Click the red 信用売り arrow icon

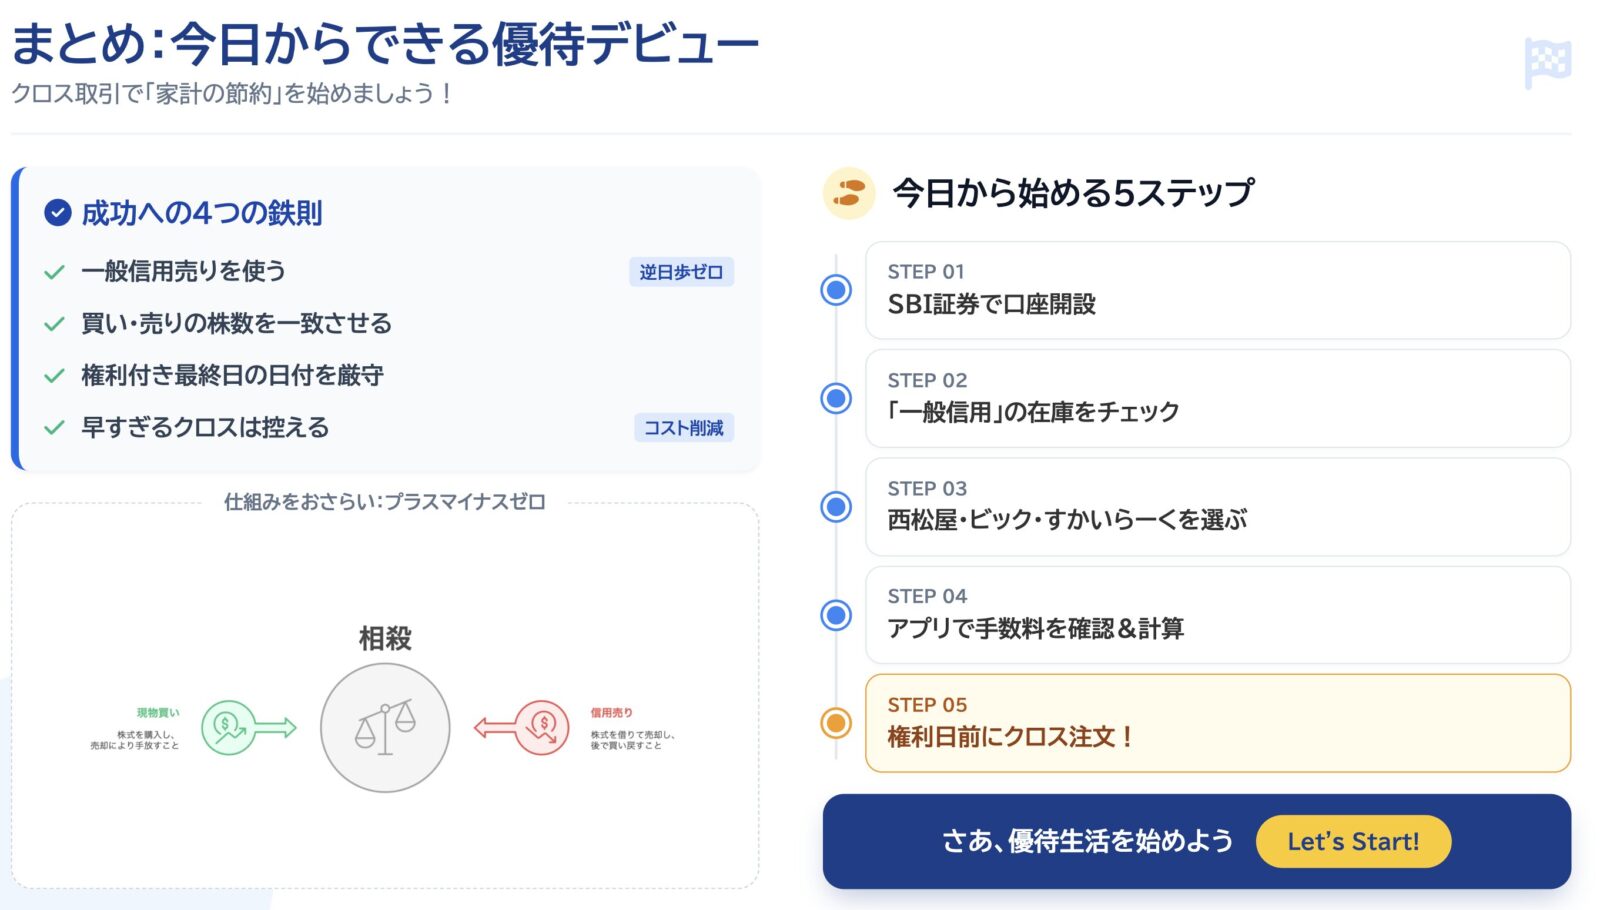pyautogui.click(x=522, y=727)
